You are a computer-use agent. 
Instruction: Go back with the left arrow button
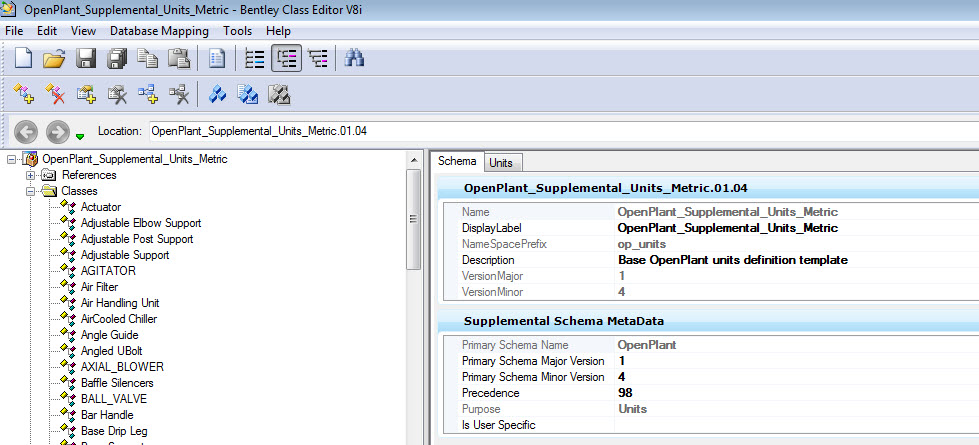tap(26, 132)
